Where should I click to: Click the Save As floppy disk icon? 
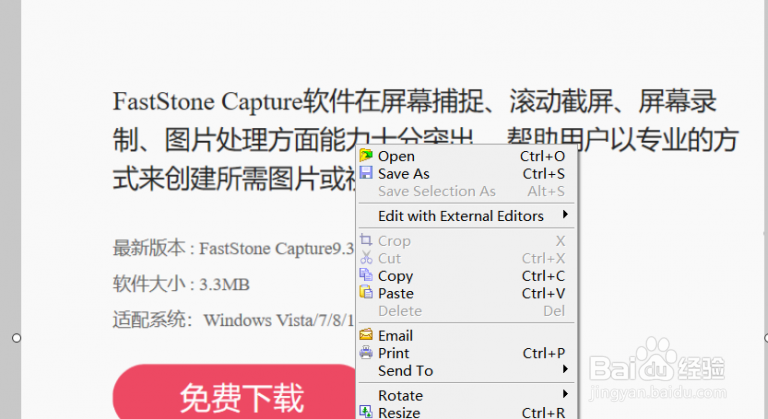click(366, 173)
